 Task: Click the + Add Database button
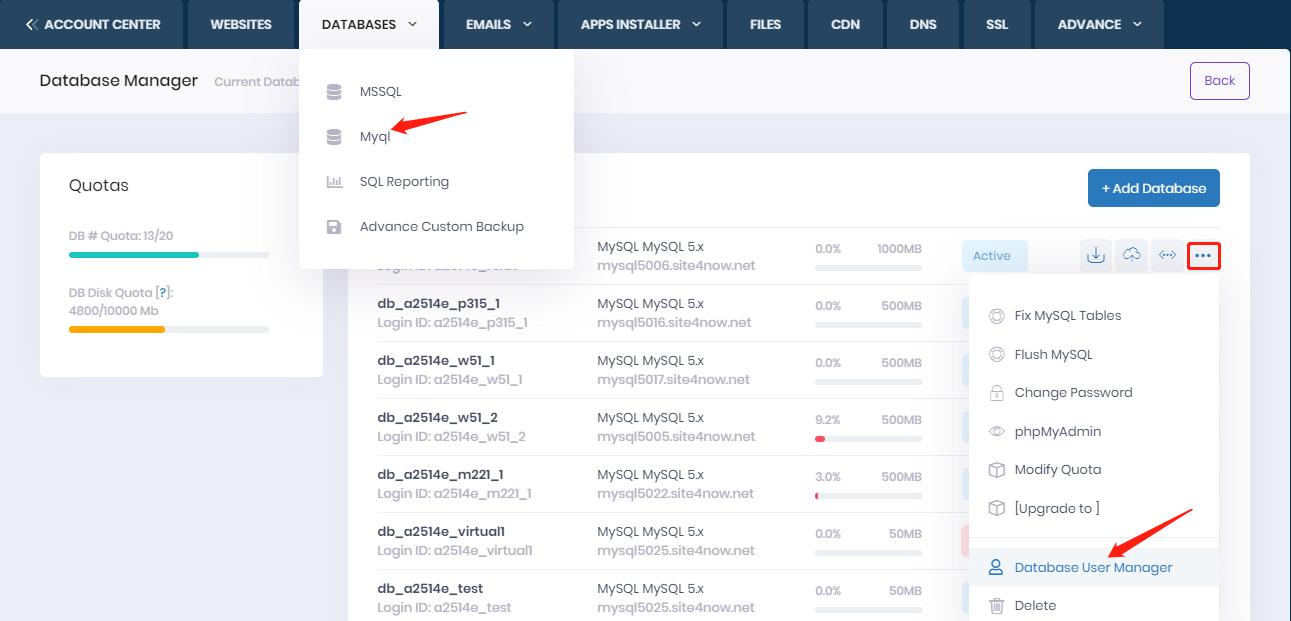point(1153,188)
